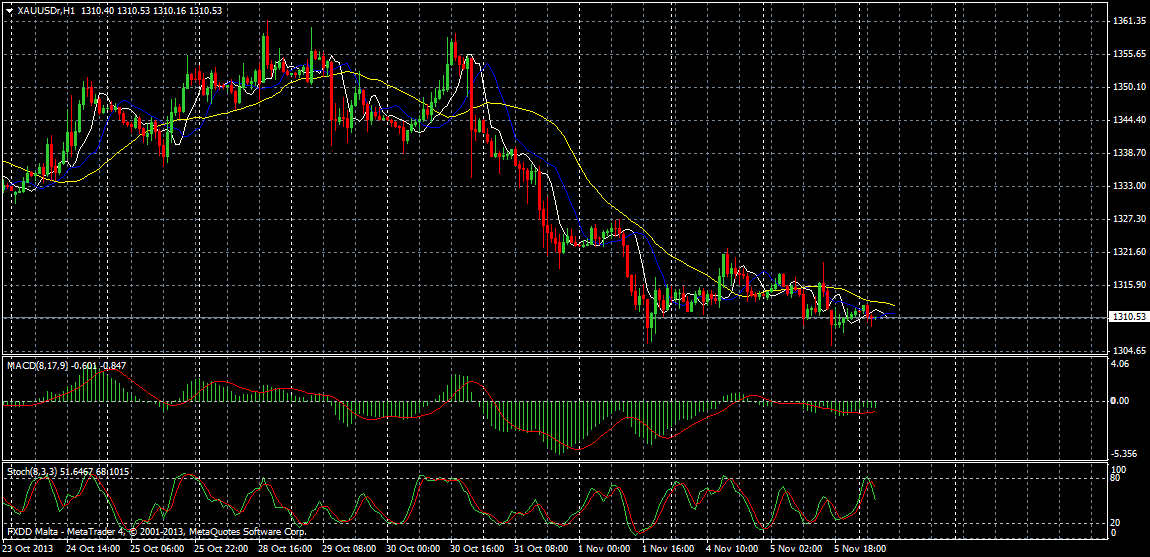Click the 1304.65 price scale label

point(1127,351)
